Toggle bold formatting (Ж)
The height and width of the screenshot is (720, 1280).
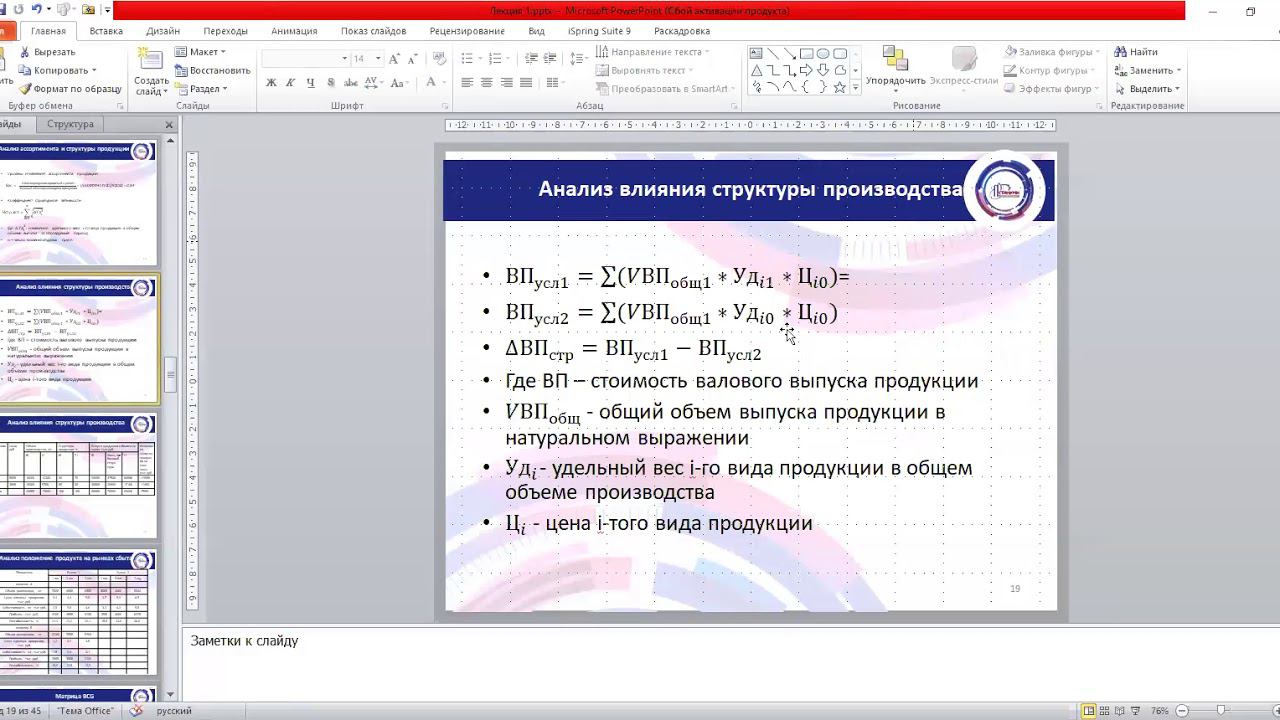click(x=271, y=83)
